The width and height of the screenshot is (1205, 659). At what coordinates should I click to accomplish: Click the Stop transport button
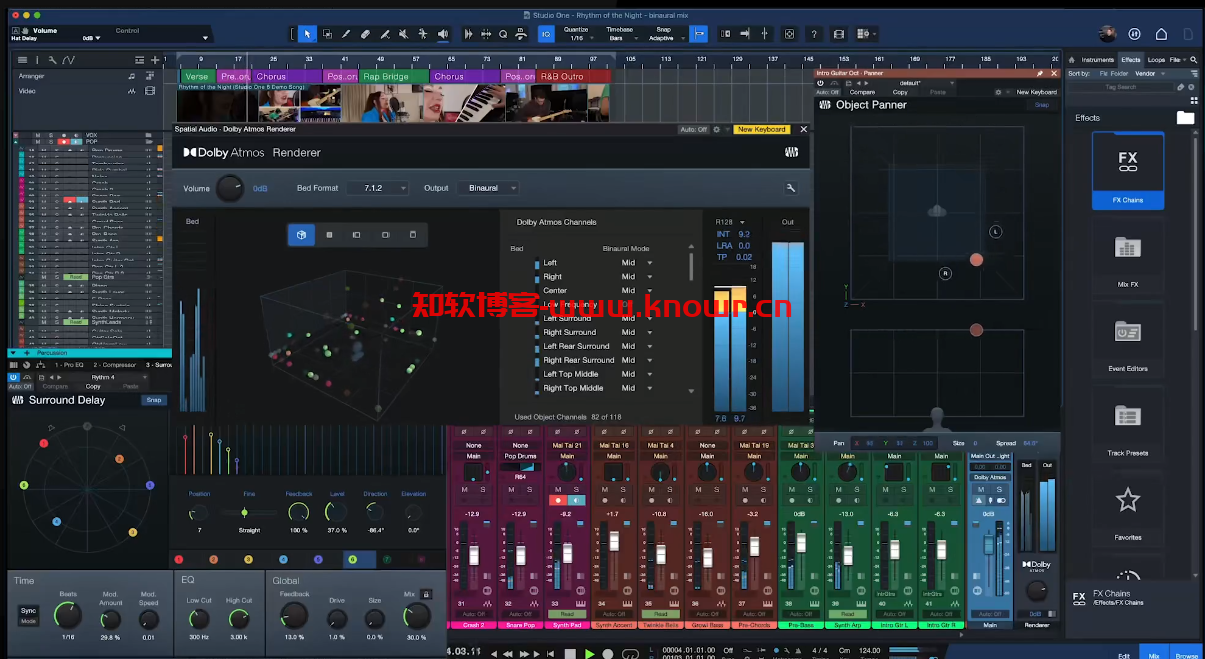pos(569,653)
